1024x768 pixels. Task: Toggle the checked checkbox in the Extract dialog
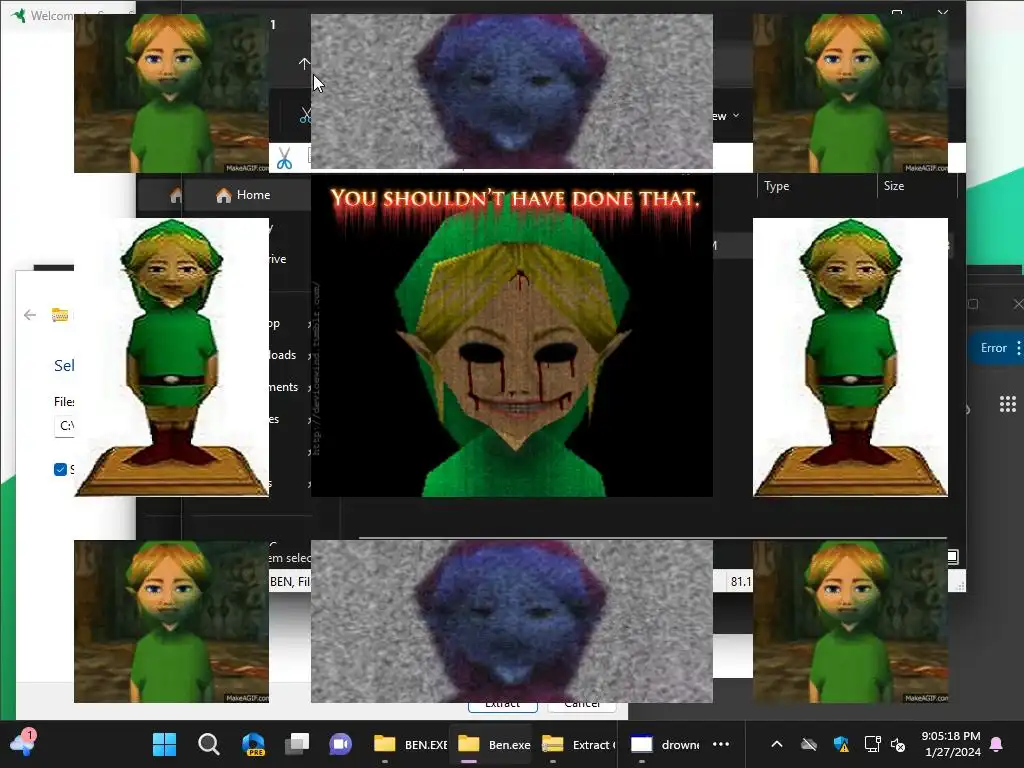tap(60, 470)
